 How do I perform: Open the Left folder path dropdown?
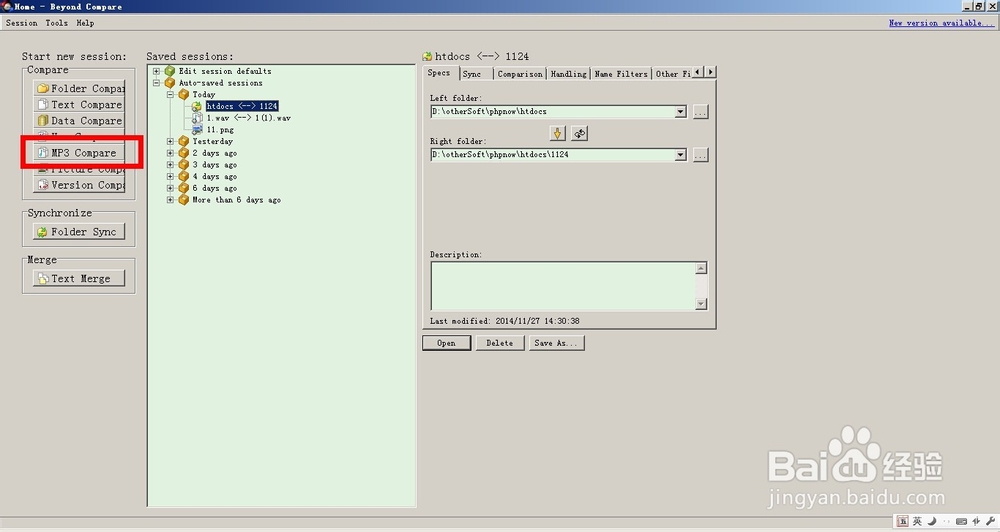click(680, 112)
